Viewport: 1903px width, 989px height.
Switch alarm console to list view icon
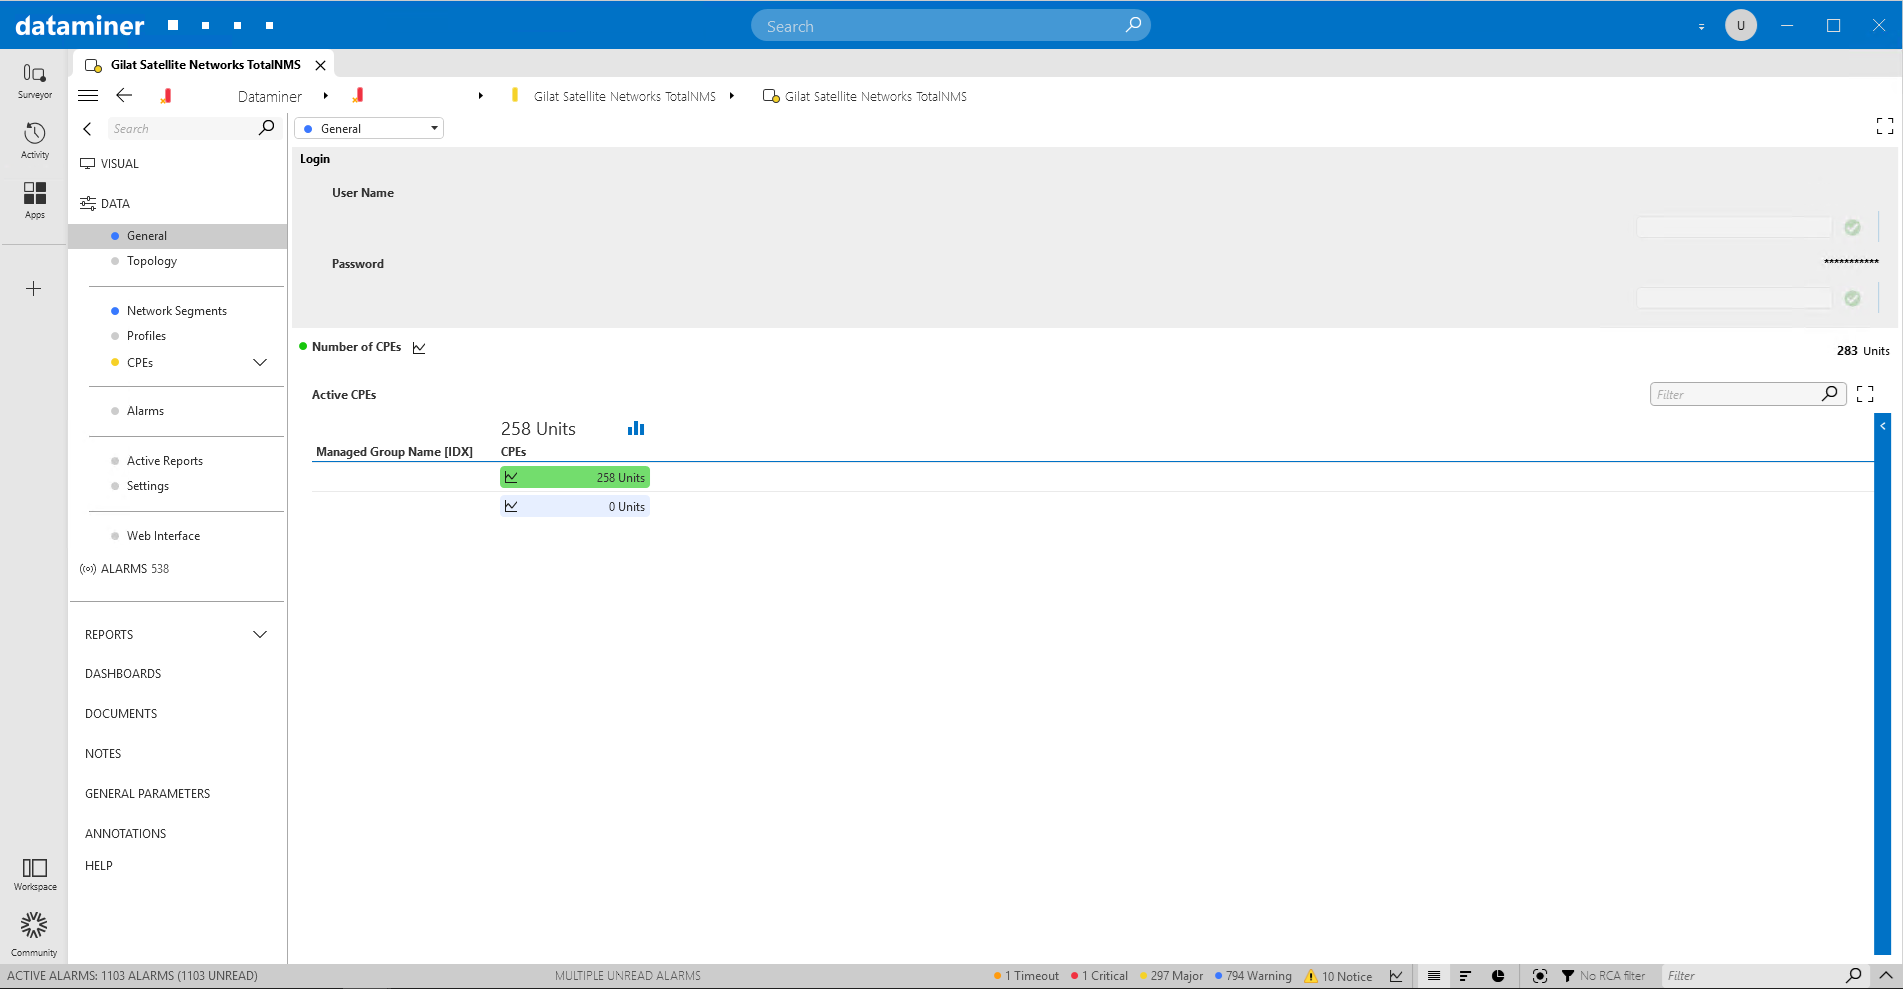1433,976
